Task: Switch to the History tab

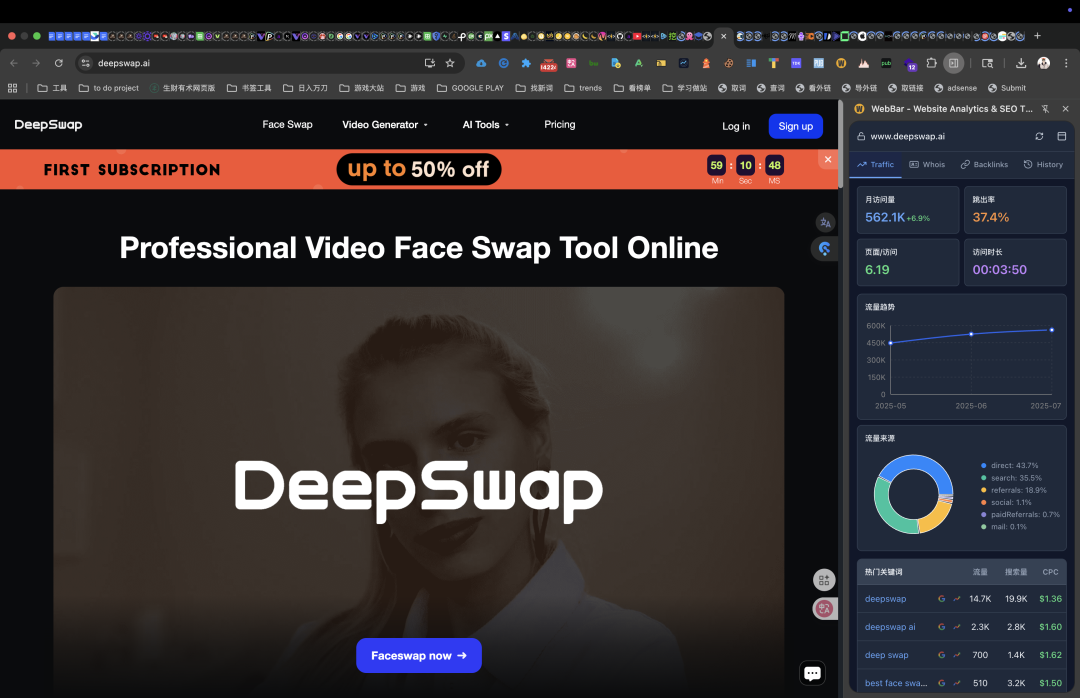Action: click(x=1043, y=165)
